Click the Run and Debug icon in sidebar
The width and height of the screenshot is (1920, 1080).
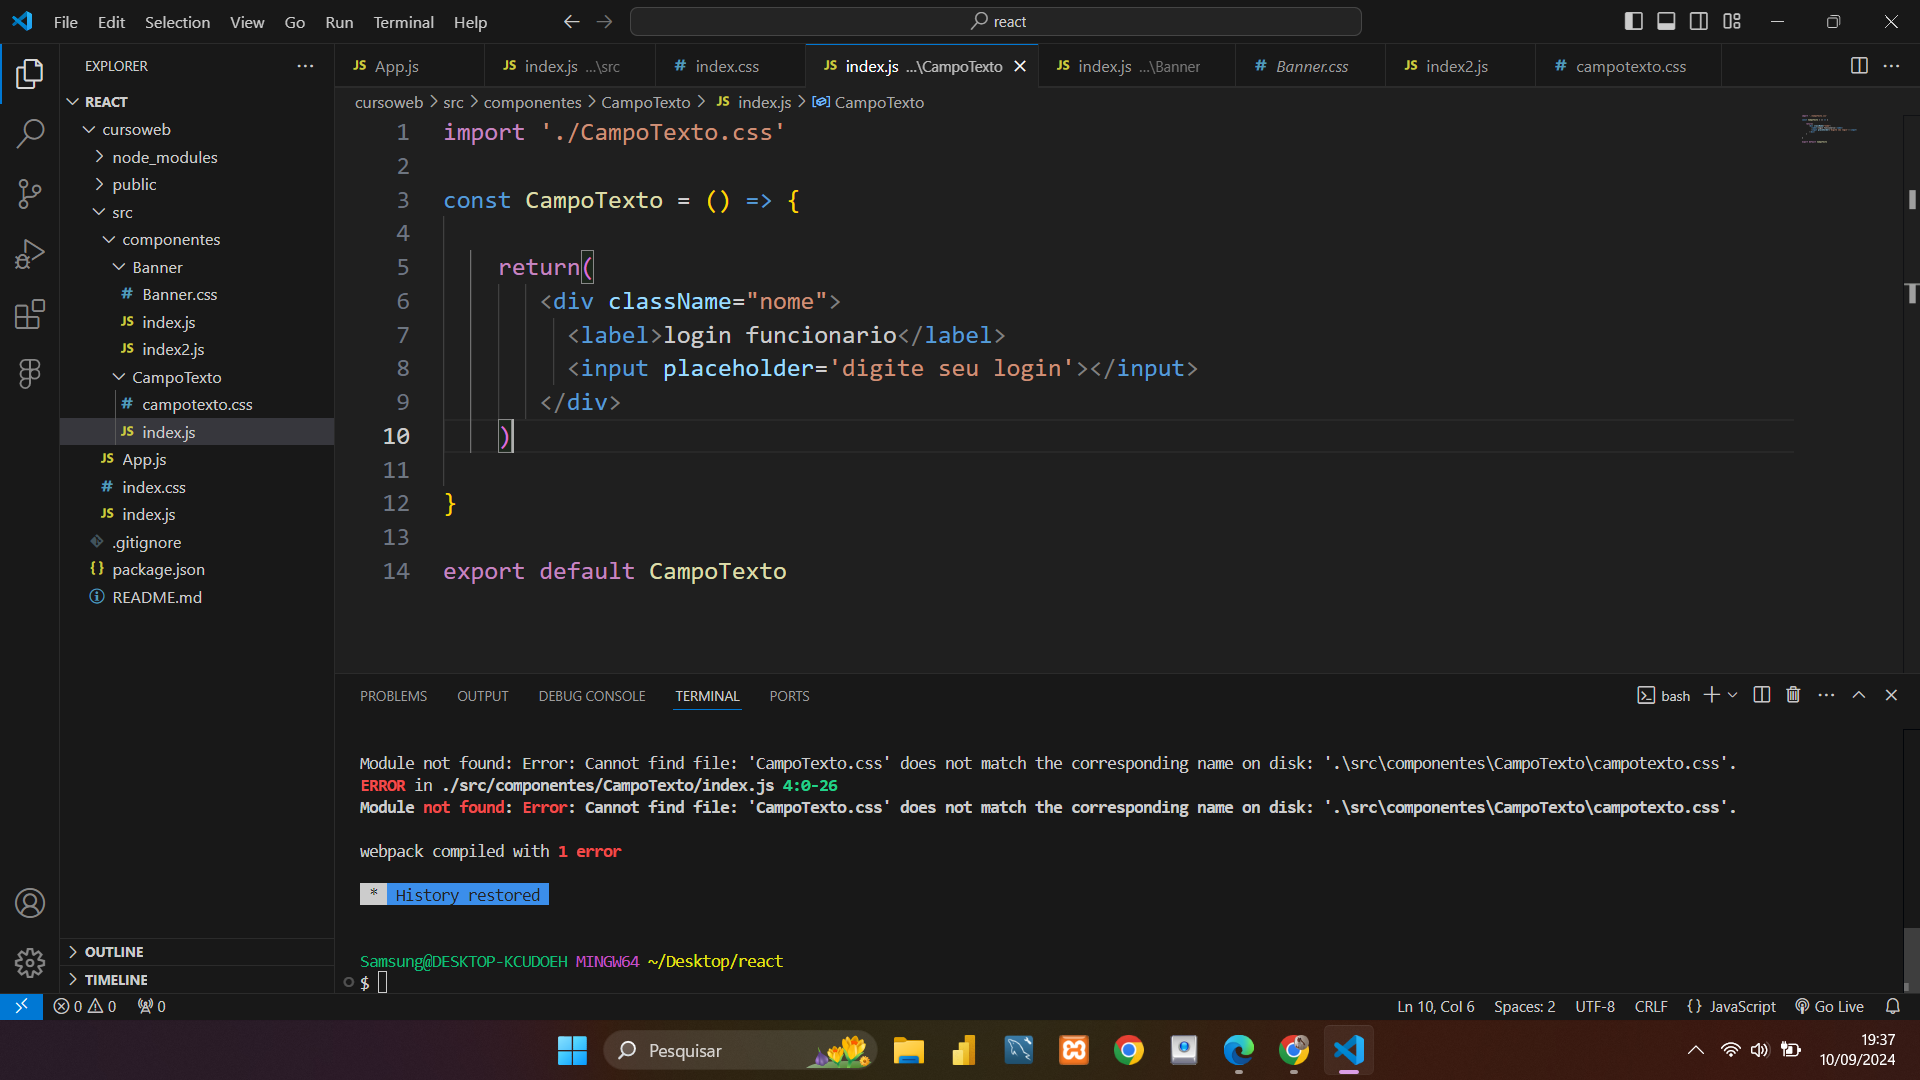click(29, 253)
